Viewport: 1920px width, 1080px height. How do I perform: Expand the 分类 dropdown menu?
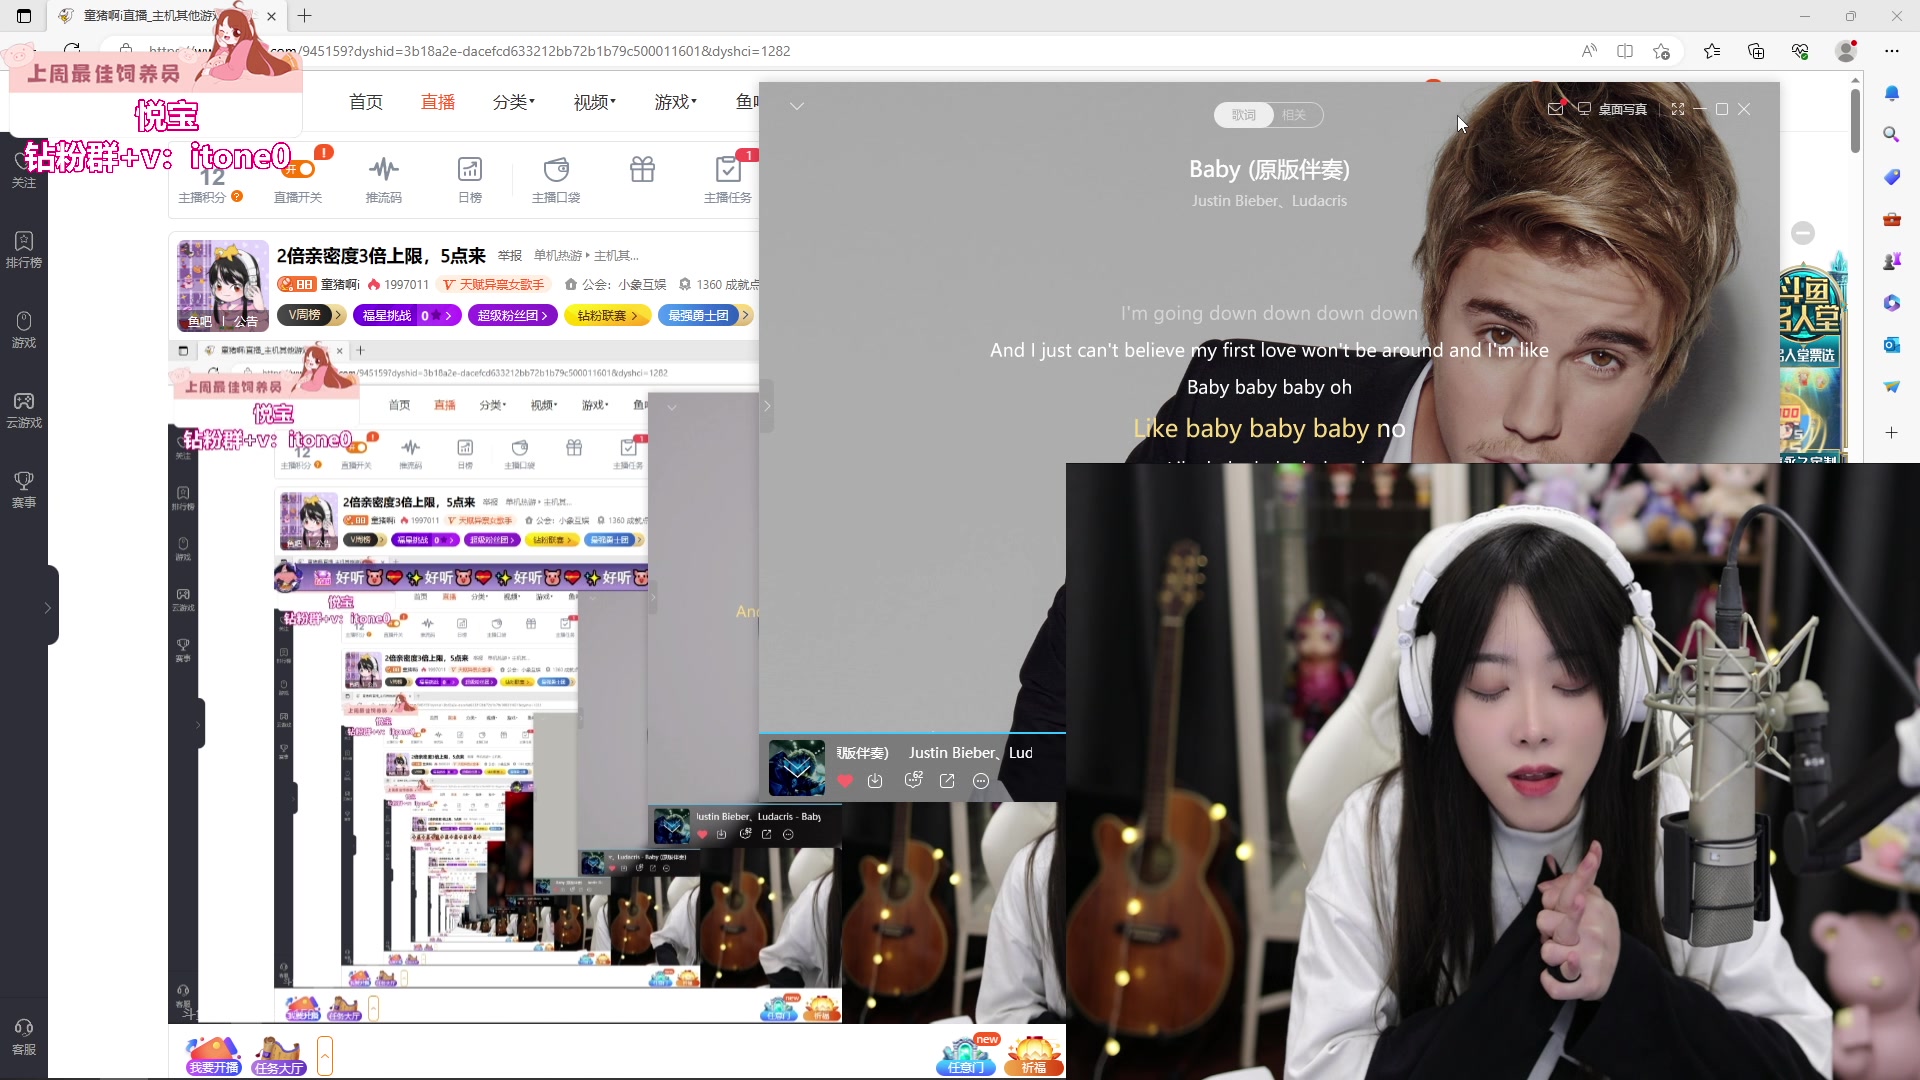513,102
